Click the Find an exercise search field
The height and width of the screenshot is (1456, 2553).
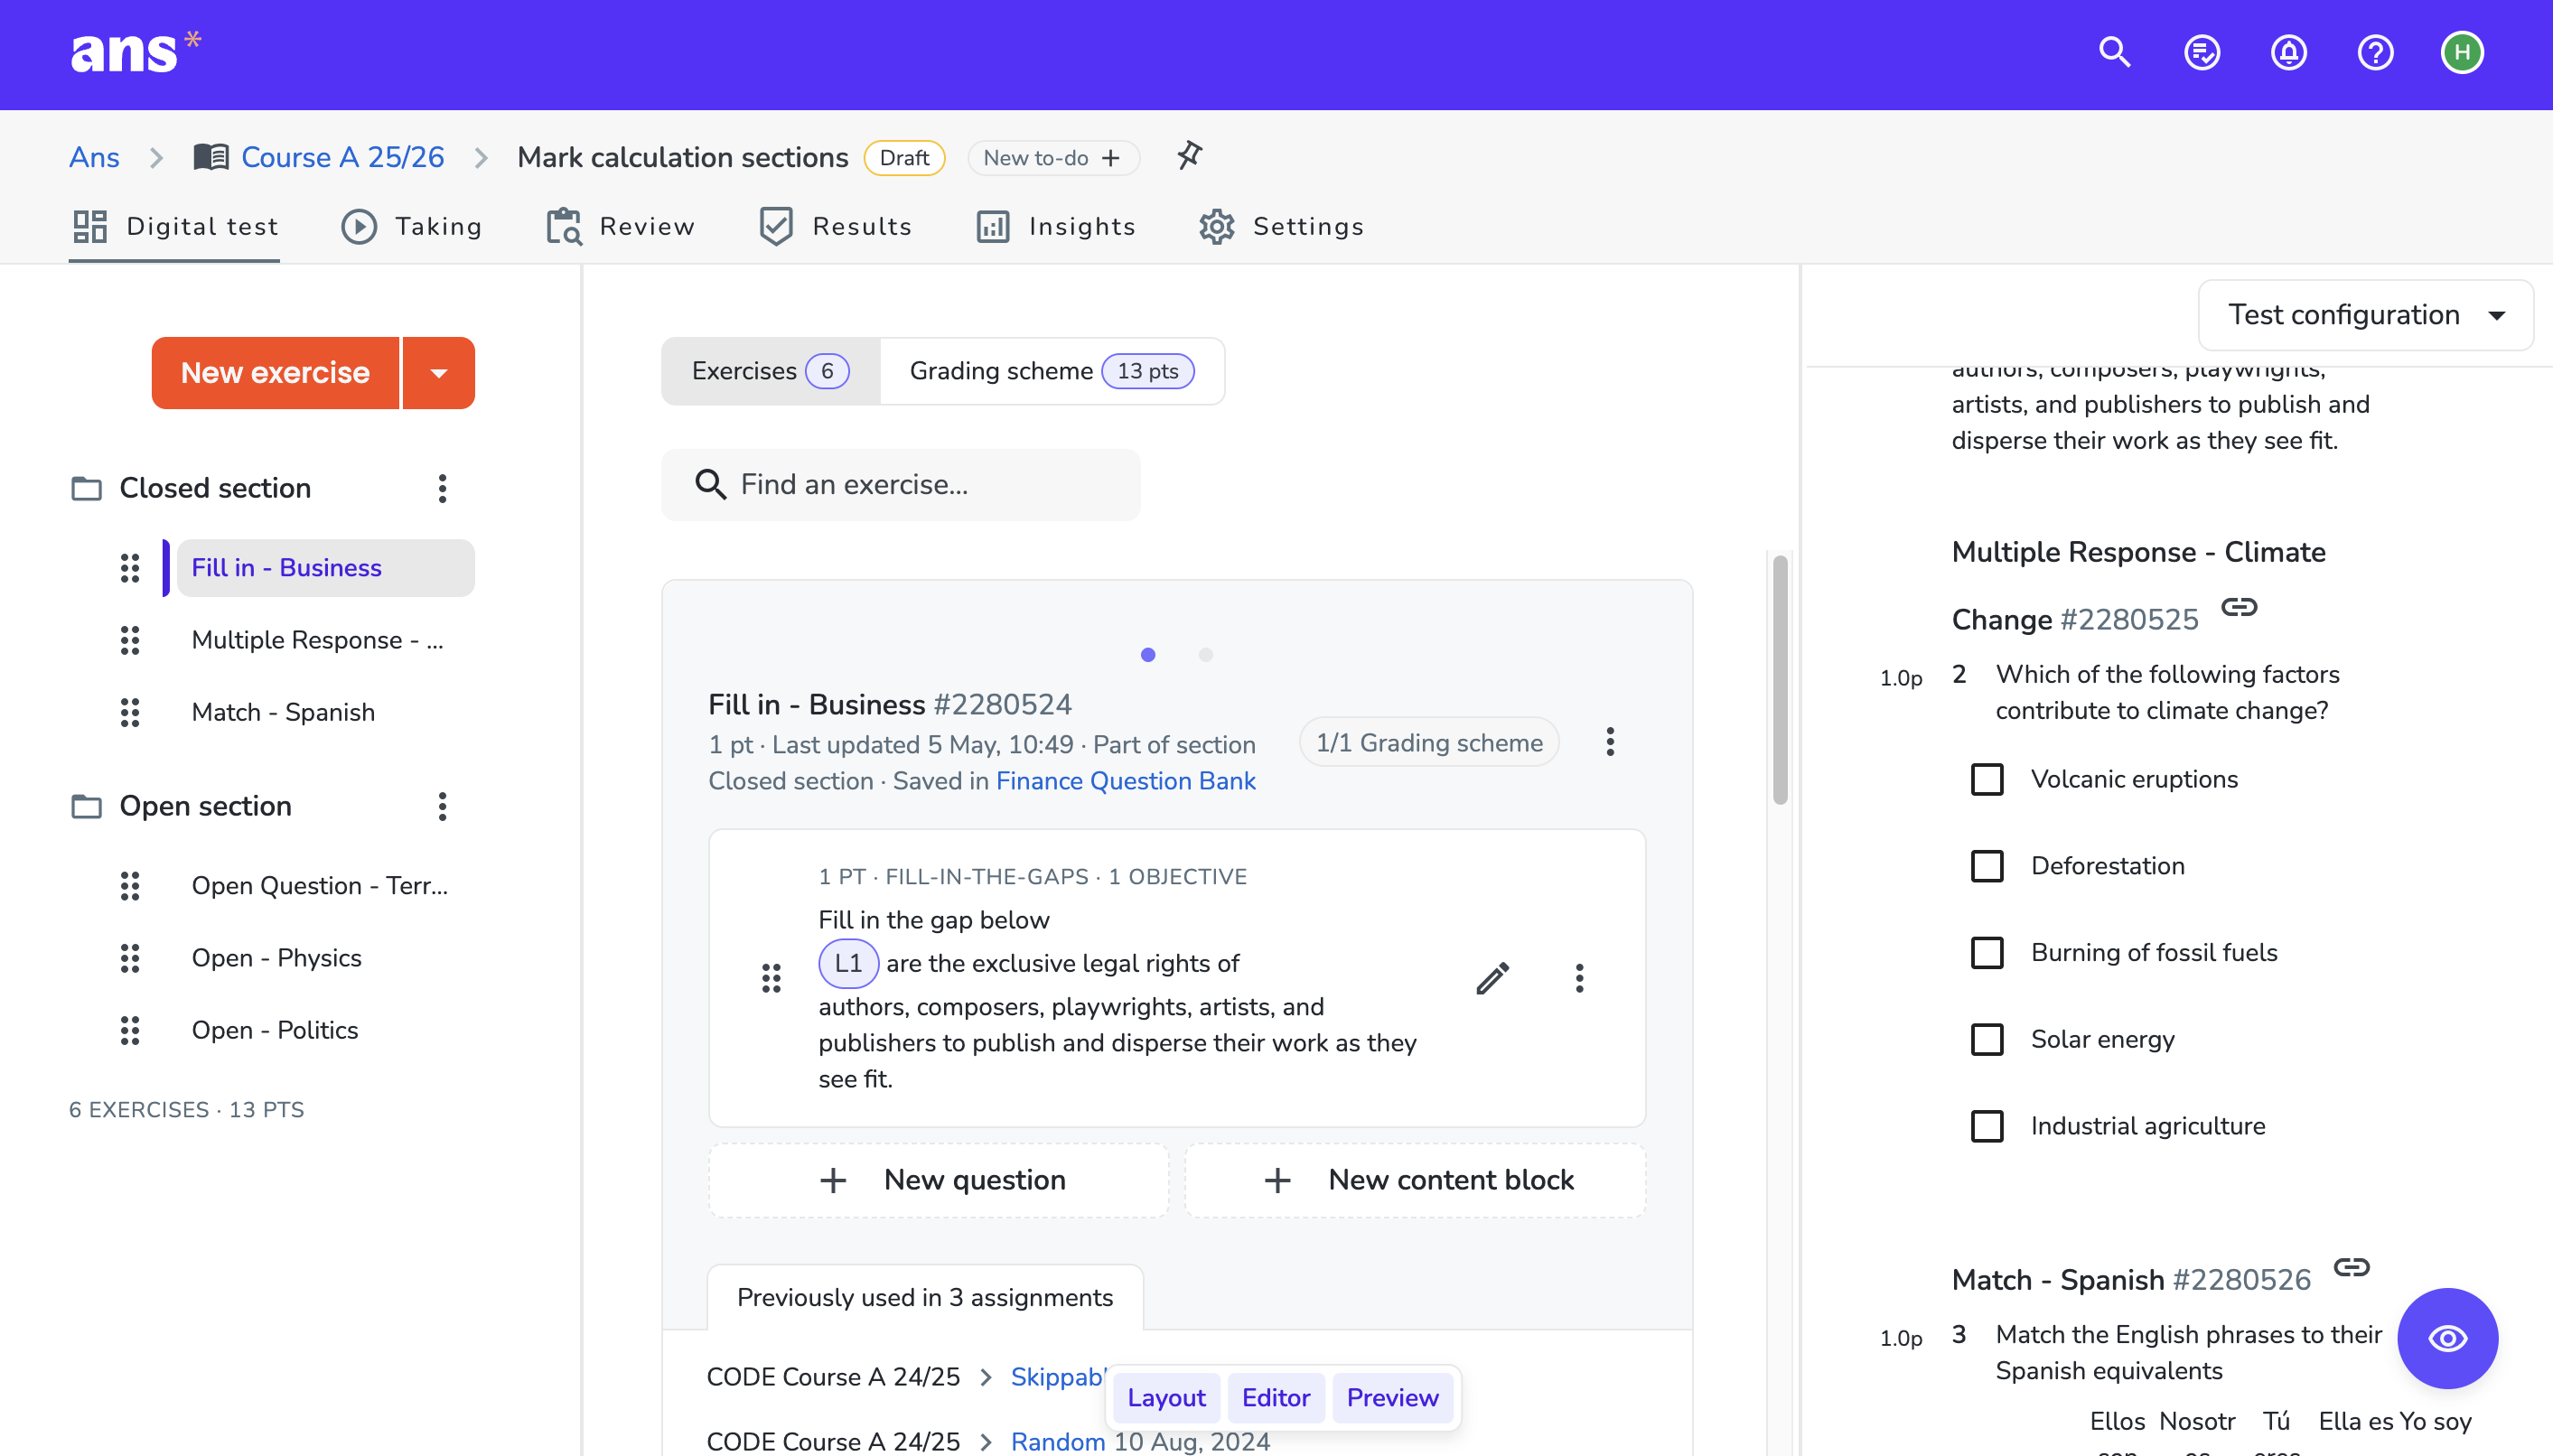[901, 485]
